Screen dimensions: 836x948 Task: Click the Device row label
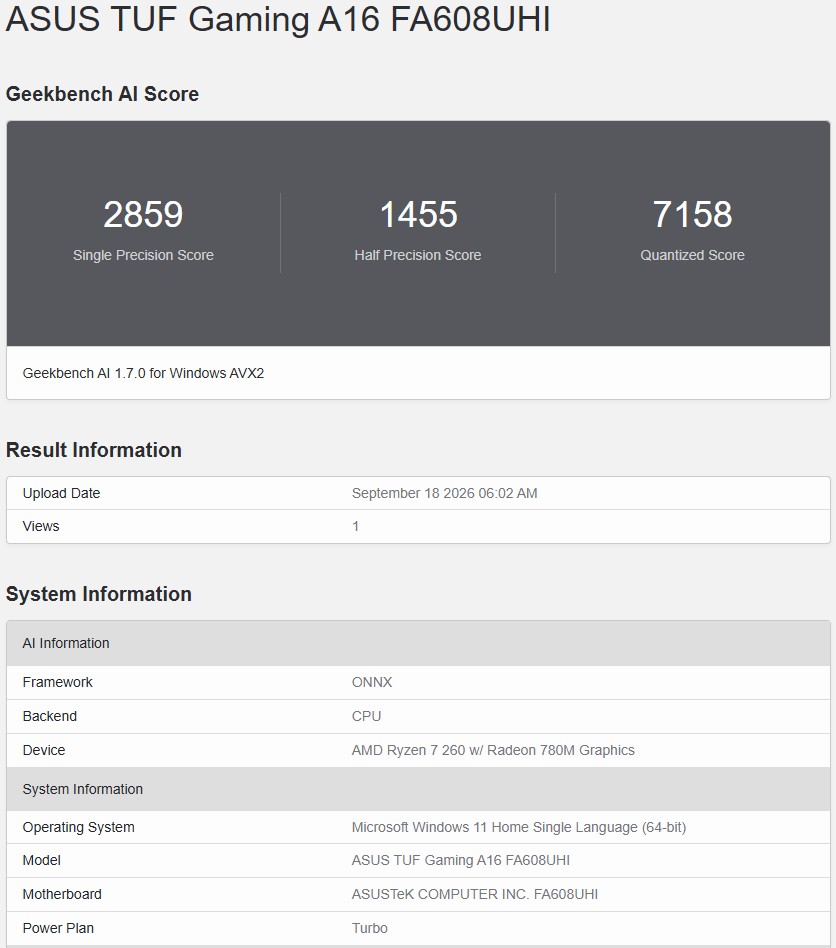(44, 750)
